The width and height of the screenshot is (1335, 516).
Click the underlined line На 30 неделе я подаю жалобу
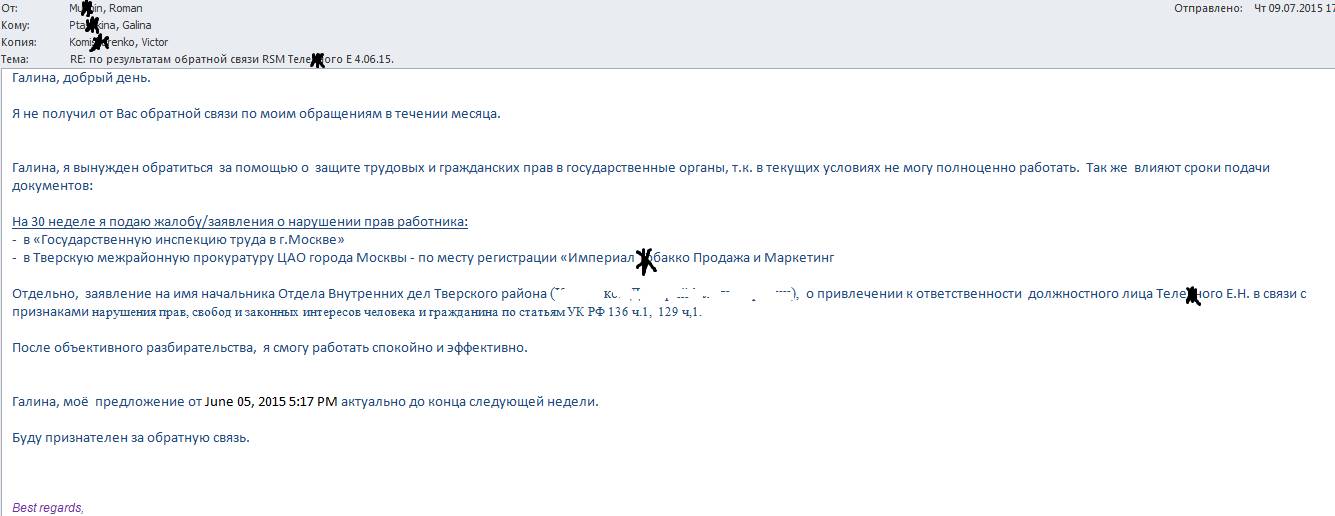click(239, 221)
